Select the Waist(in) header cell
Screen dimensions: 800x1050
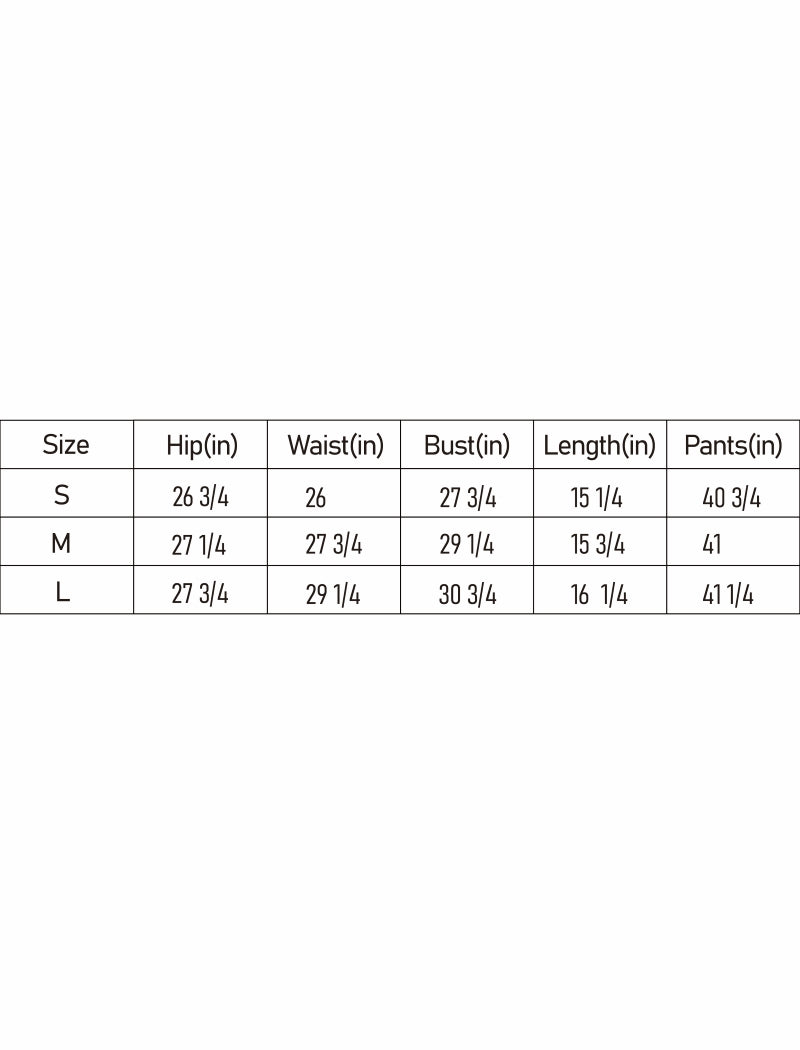click(335, 446)
